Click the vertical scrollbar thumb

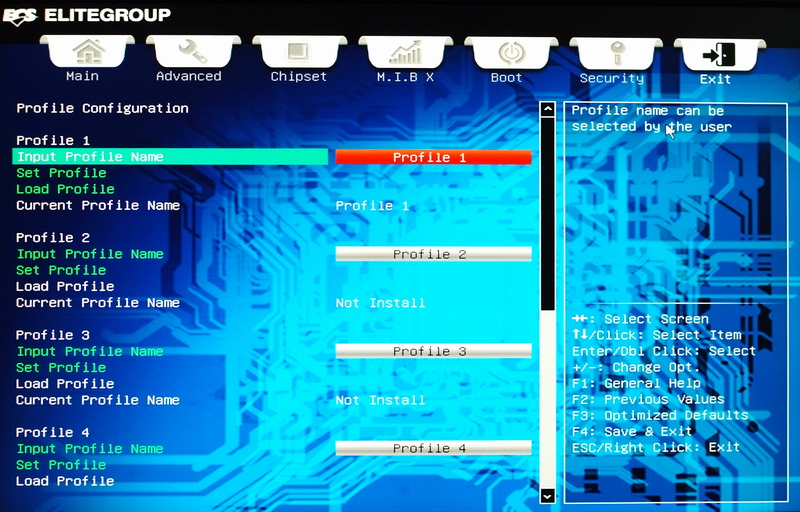tap(547, 213)
